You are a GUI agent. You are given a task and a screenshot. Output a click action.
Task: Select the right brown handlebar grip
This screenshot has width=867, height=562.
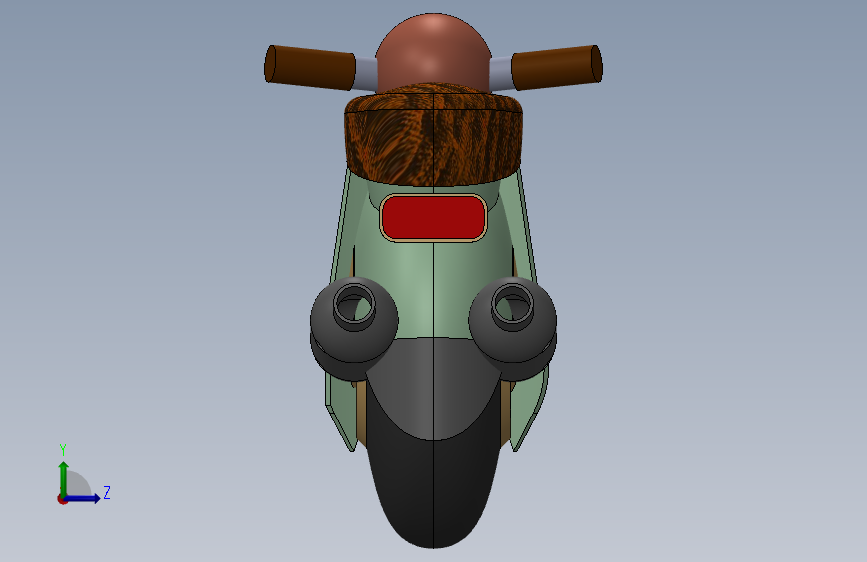point(557,67)
